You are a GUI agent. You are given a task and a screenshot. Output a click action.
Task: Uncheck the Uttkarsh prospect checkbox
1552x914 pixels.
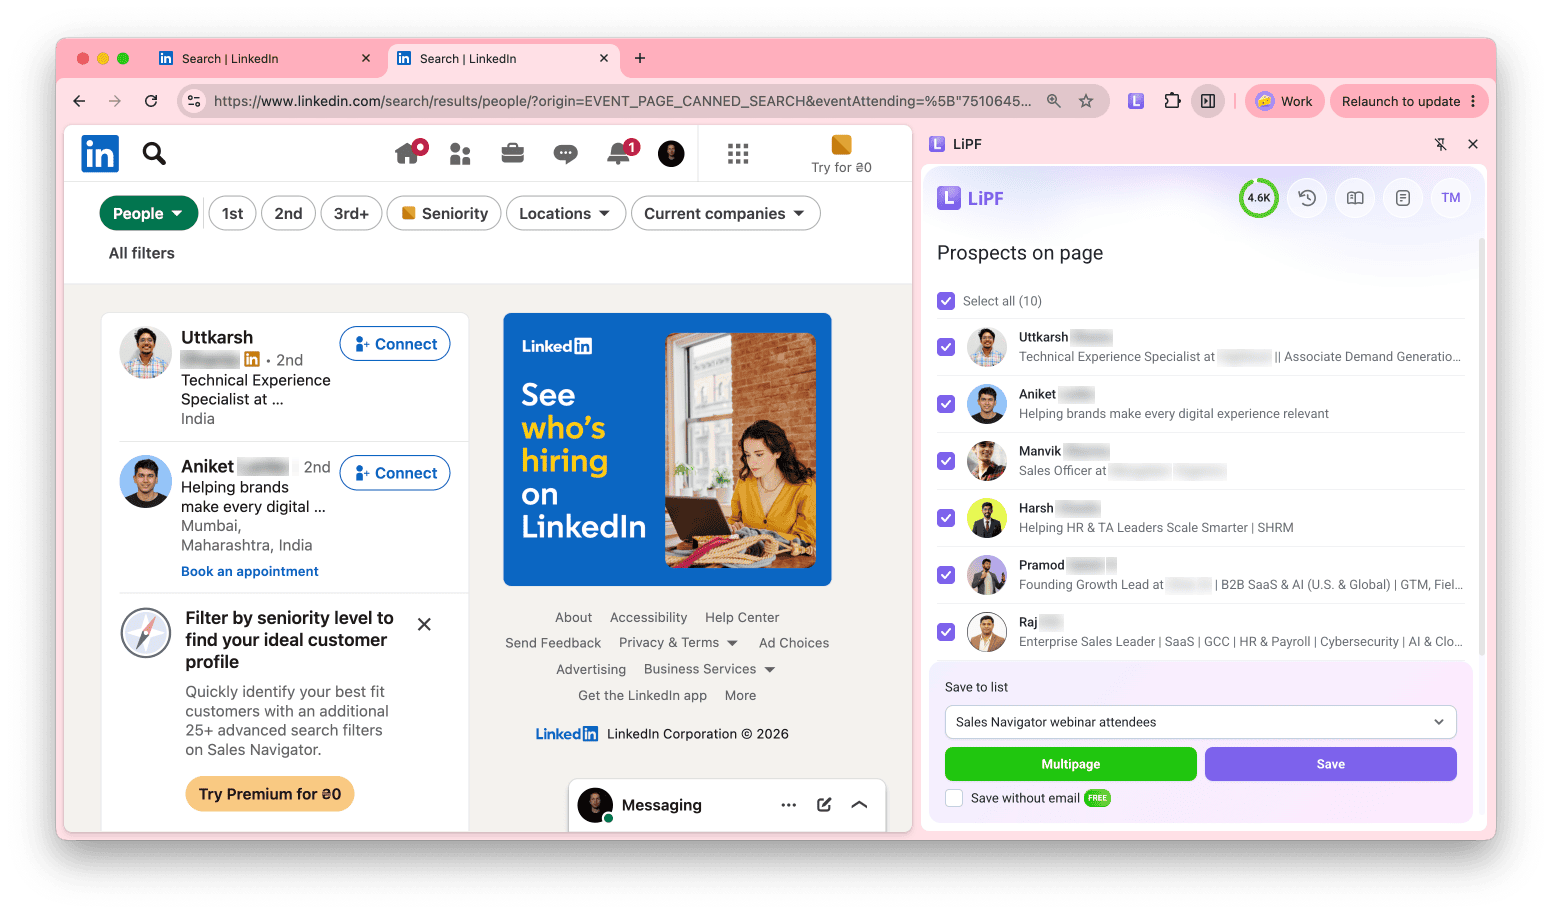tap(946, 347)
